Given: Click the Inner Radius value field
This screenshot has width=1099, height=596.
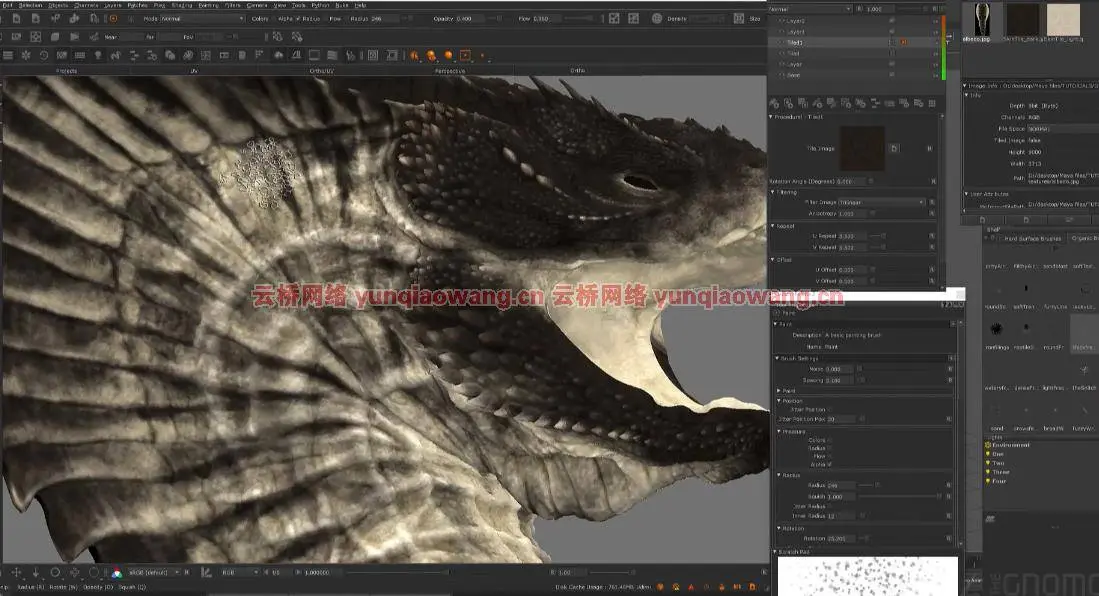Looking at the screenshot, I should [842, 516].
